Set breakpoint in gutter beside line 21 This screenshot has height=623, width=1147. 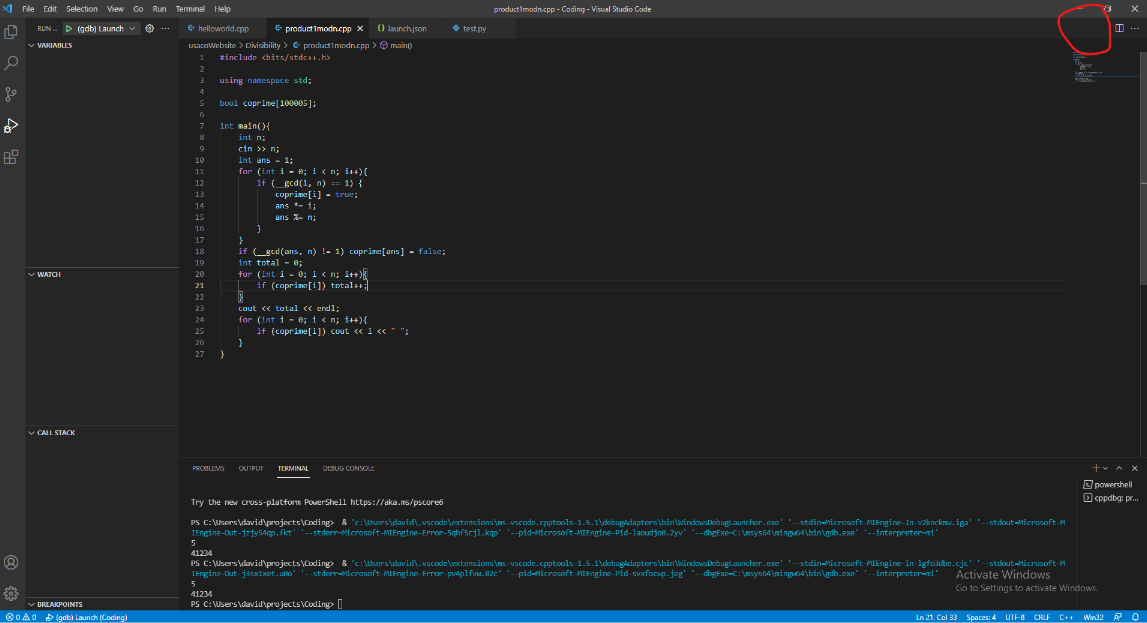(185, 285)
